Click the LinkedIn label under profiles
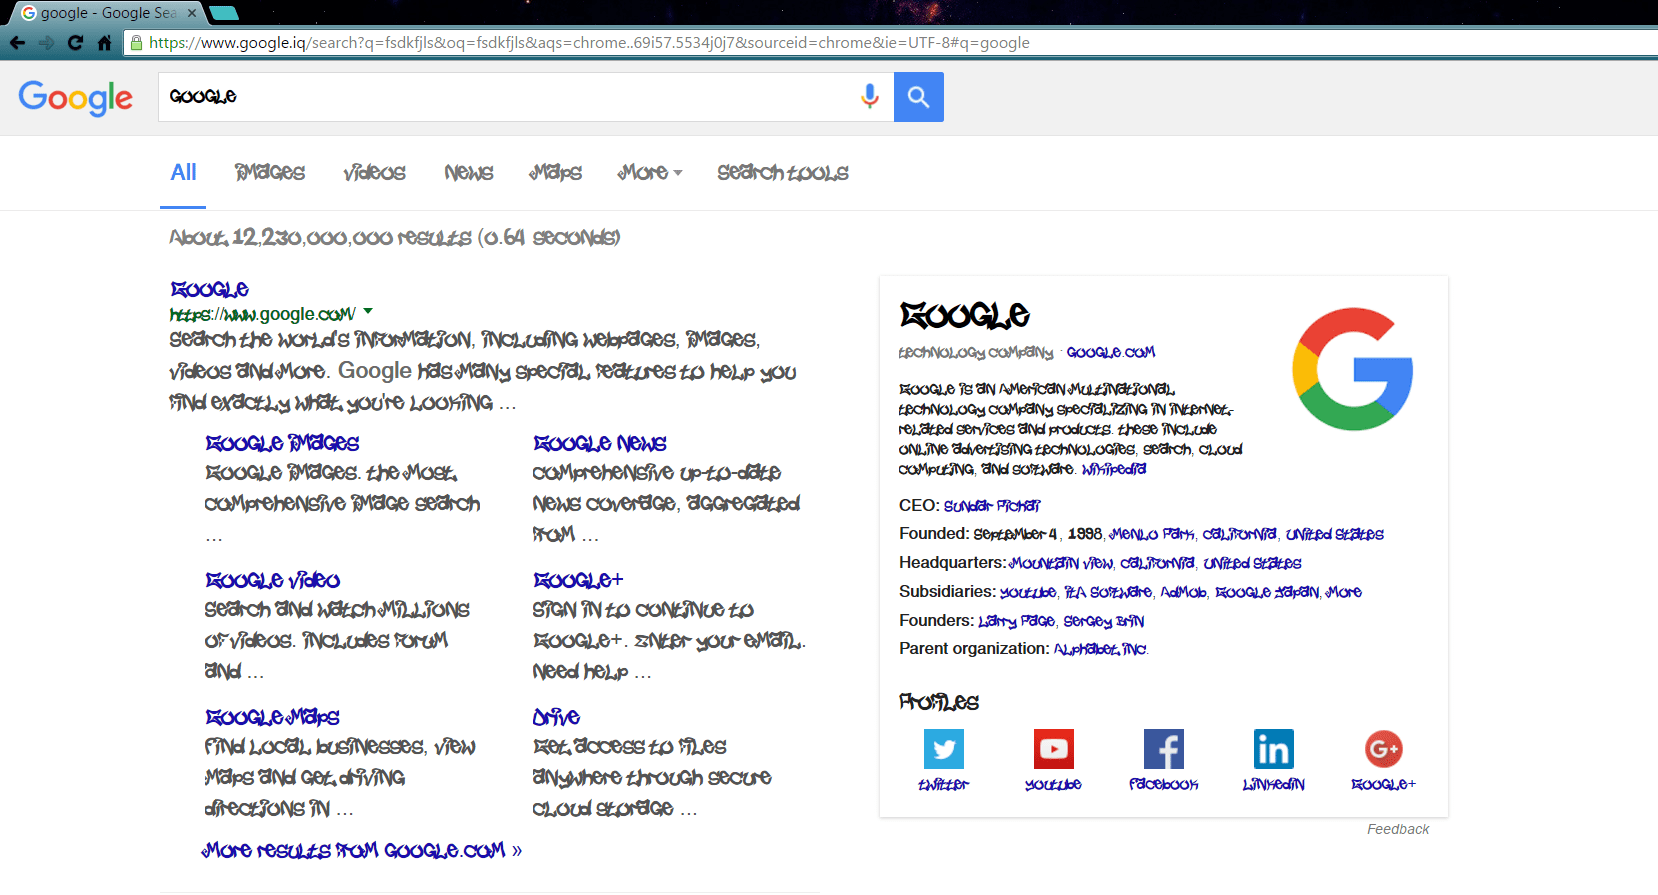This screenshot has height=895, width=1658. pos(1274,785)
